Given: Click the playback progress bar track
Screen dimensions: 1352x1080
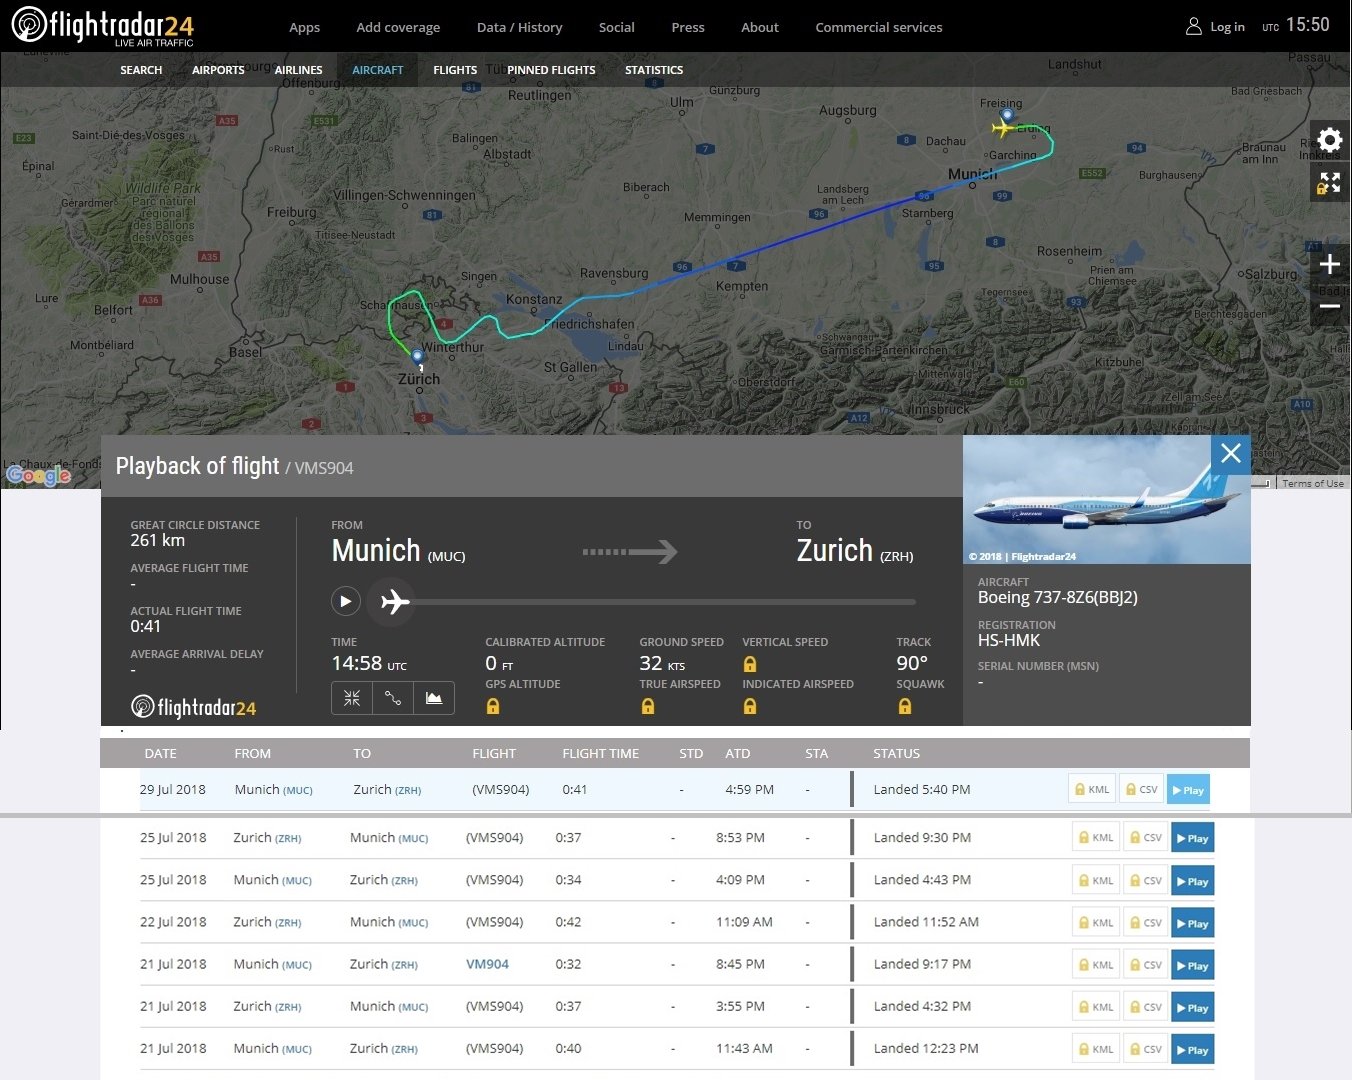Looking at the screenshot, I should (665, 602).
